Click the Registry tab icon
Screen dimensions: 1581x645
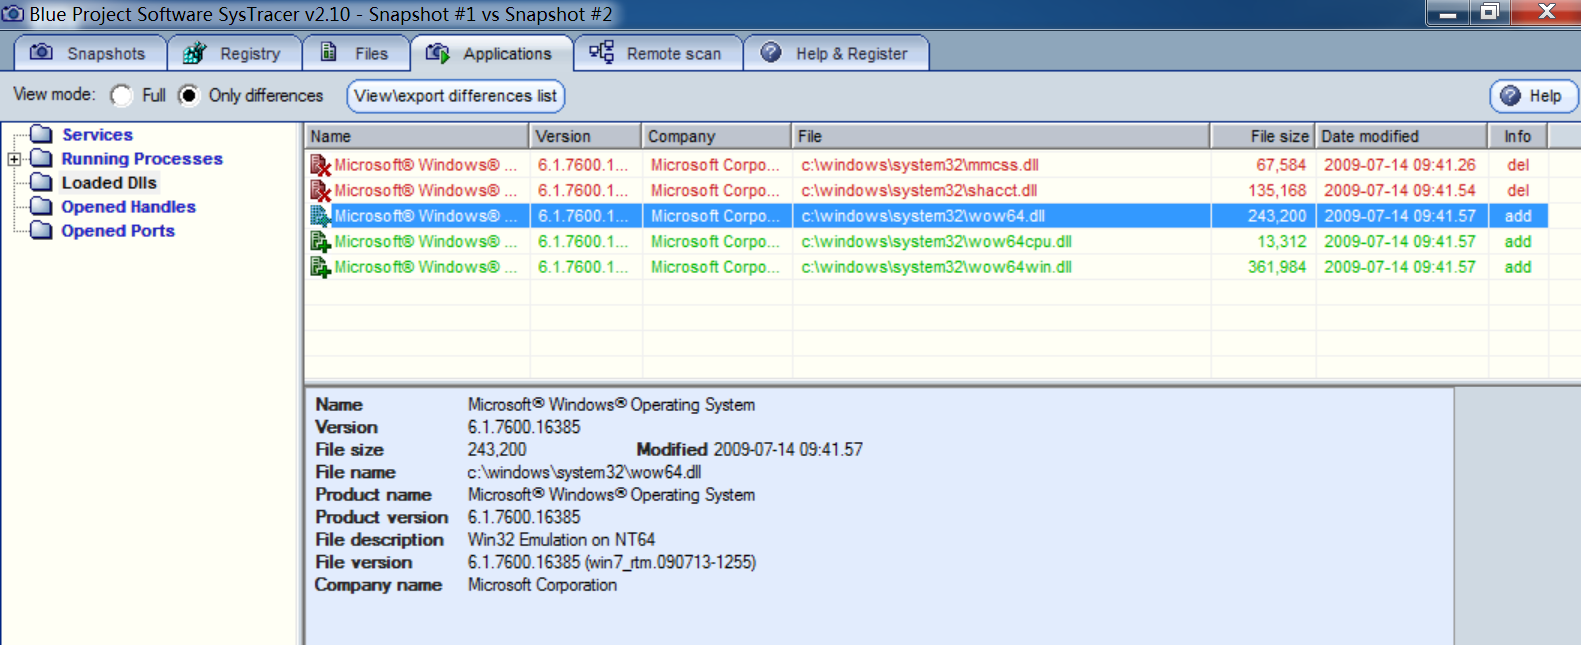coord(194,53)
